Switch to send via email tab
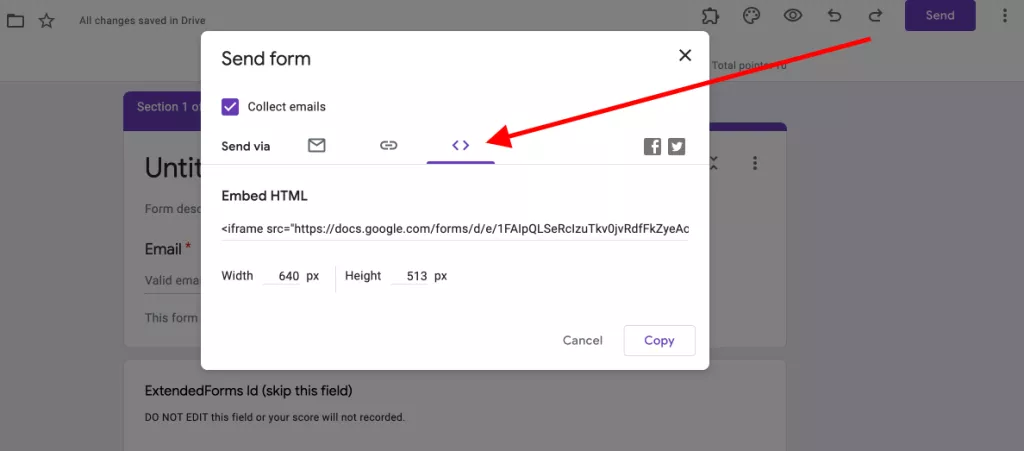Screen dimensions: 1024x451 pos(317,146)
